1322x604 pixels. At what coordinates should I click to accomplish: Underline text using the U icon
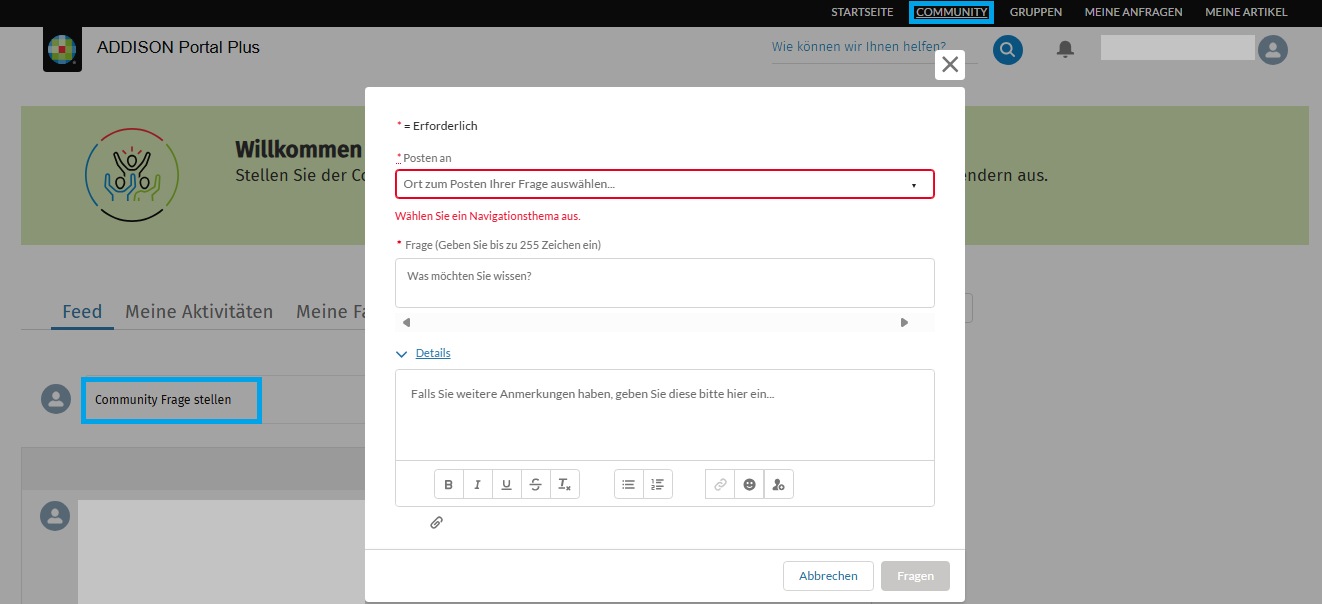click(507, 485)
